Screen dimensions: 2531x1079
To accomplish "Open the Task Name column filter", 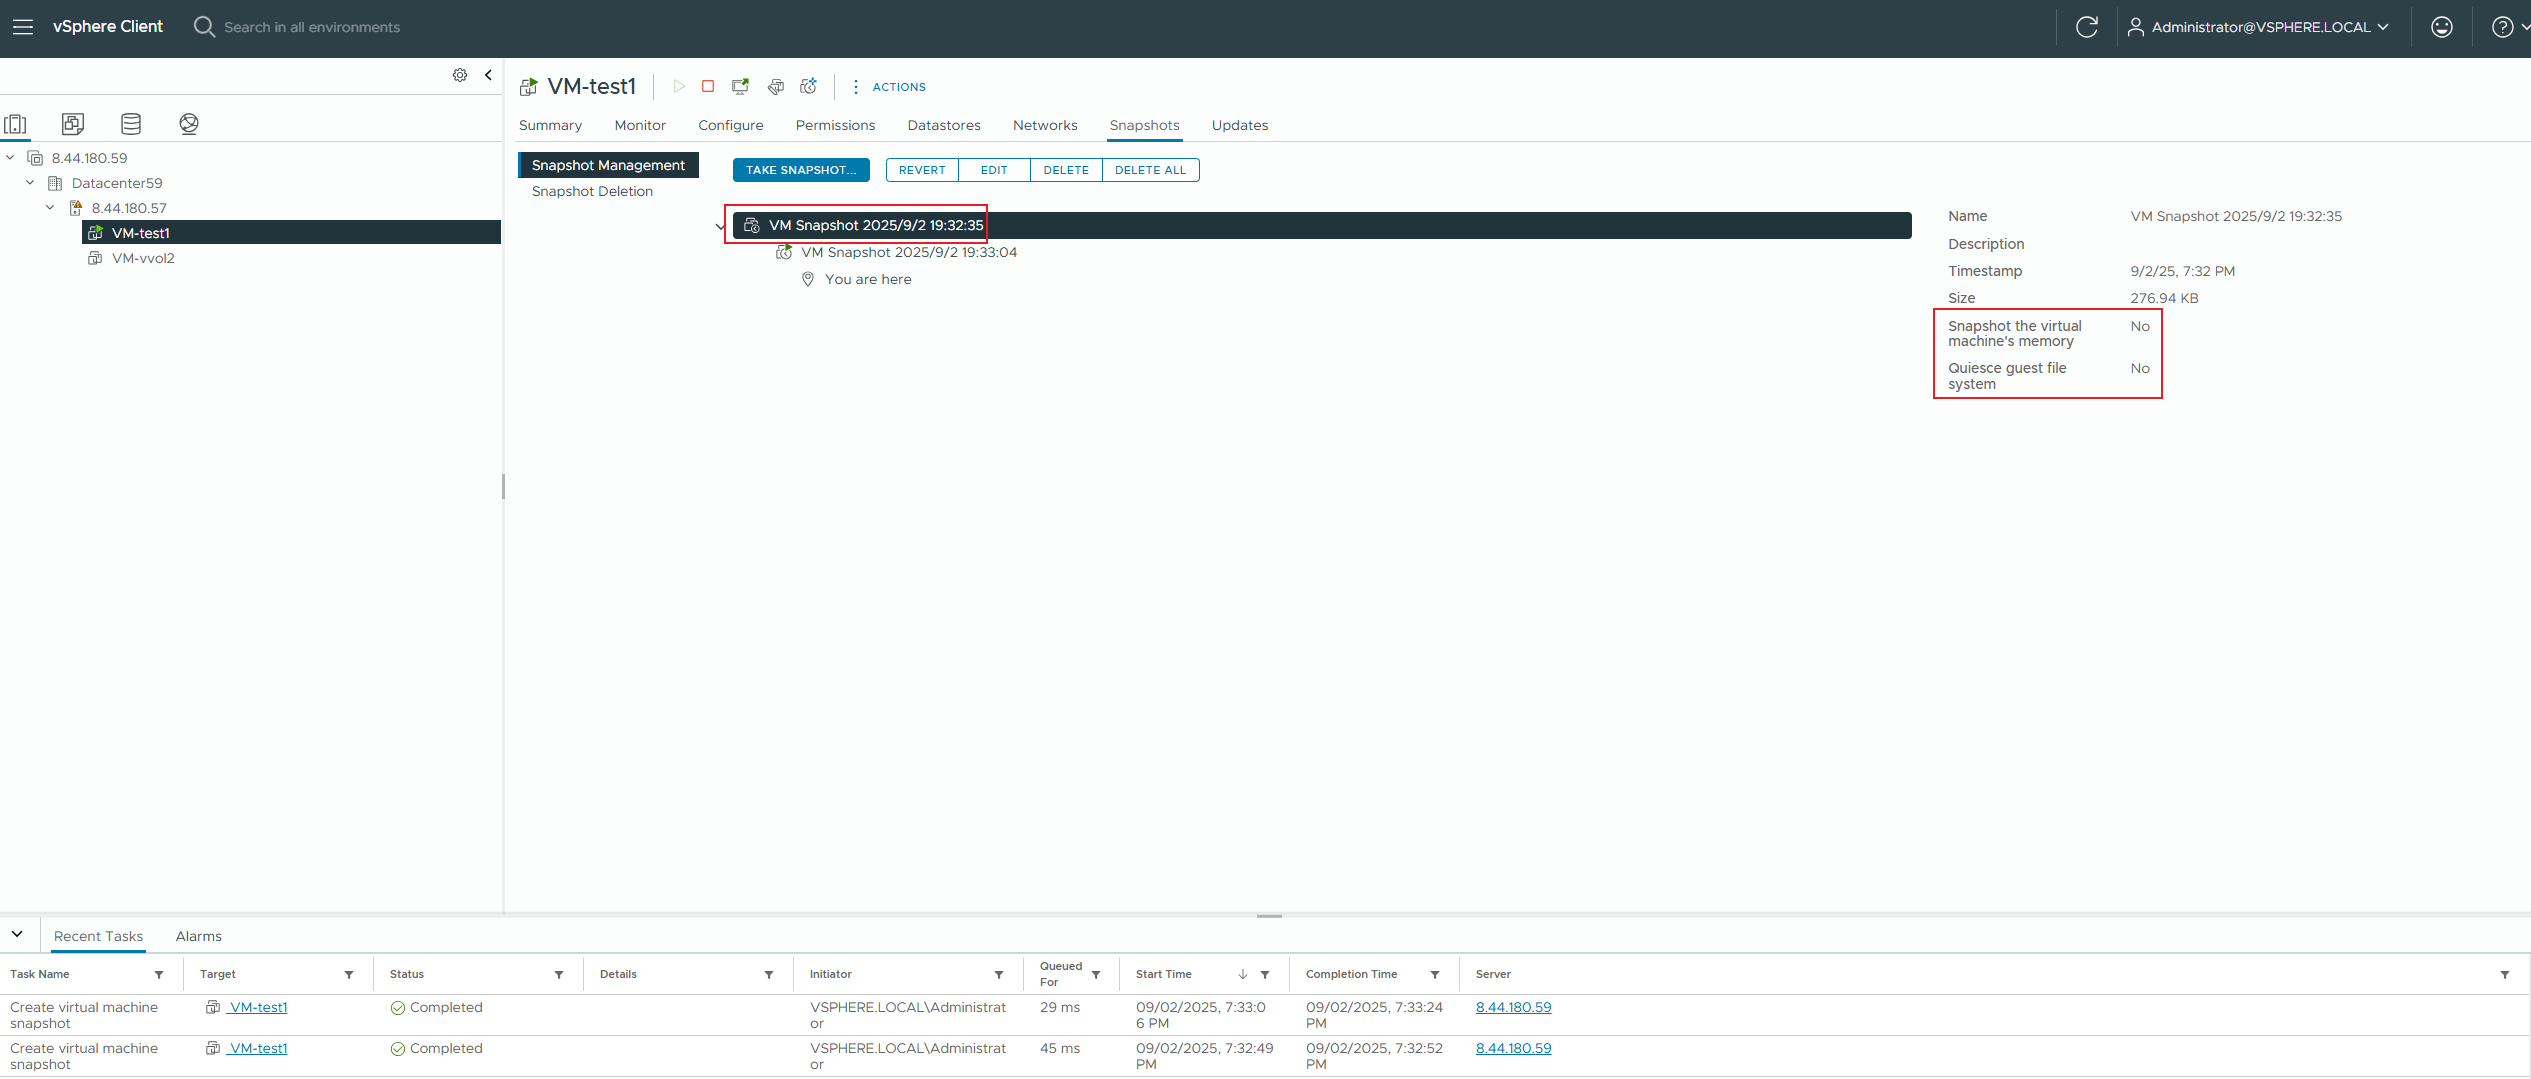I will (159, 975).
